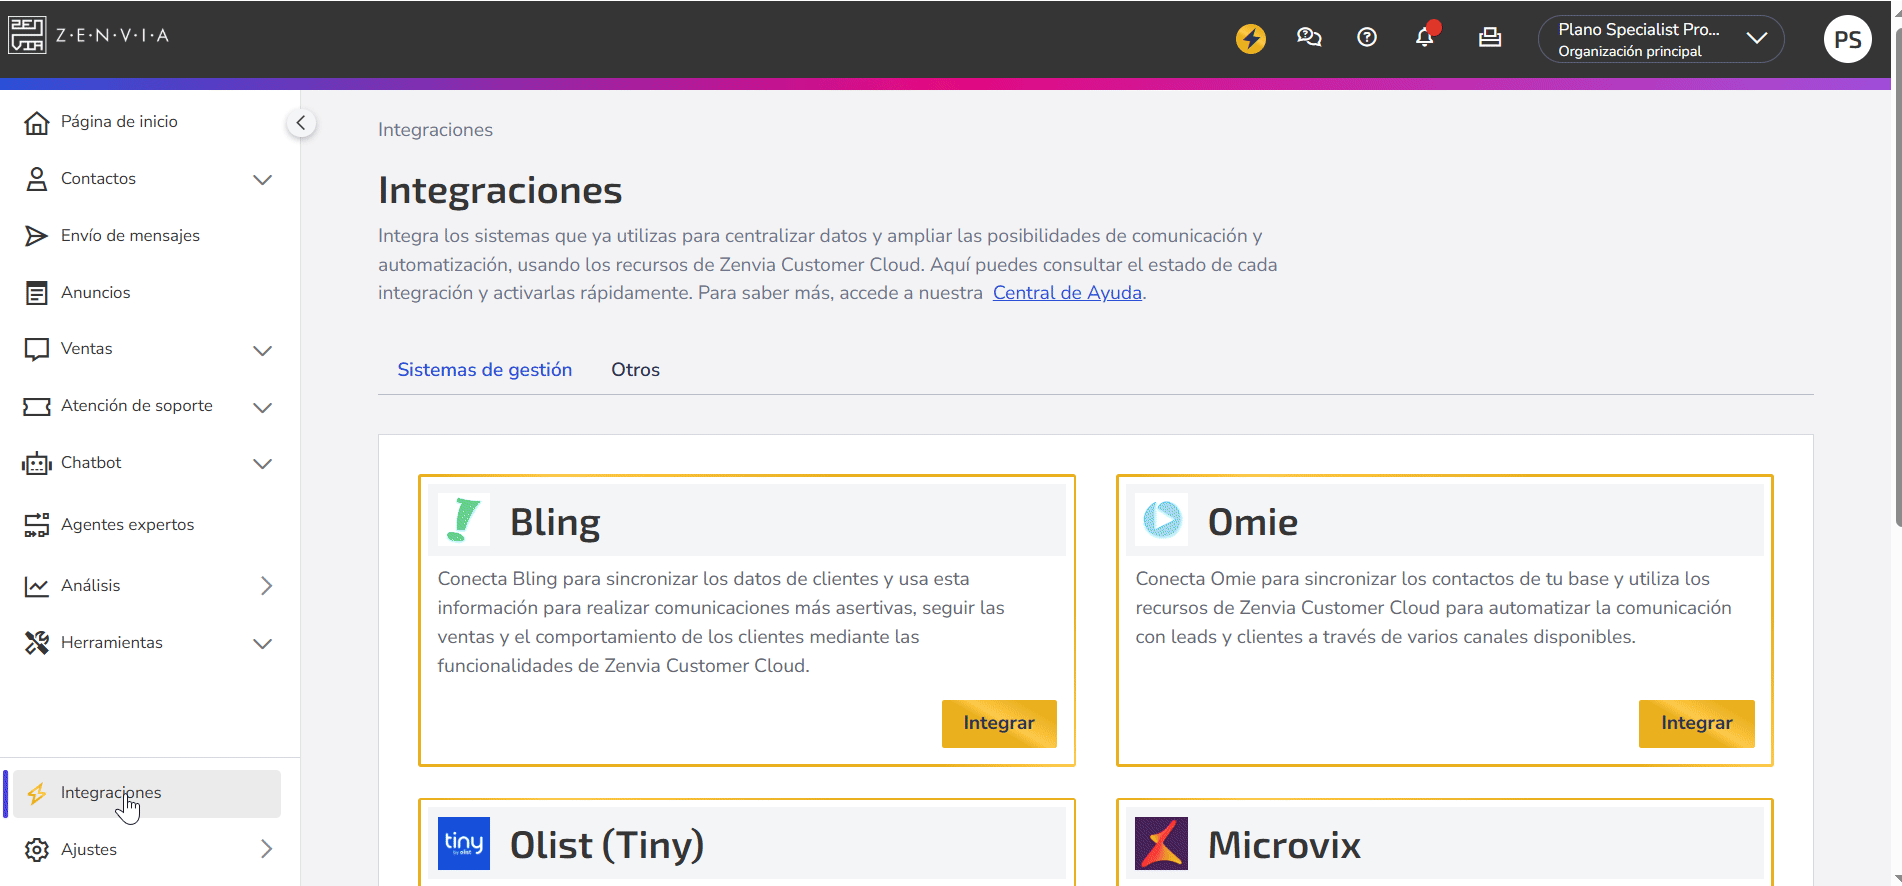The width and height of the screenshot is (1902, 886).
Task: Open Agentes expertos
Action: pos(127,525)
